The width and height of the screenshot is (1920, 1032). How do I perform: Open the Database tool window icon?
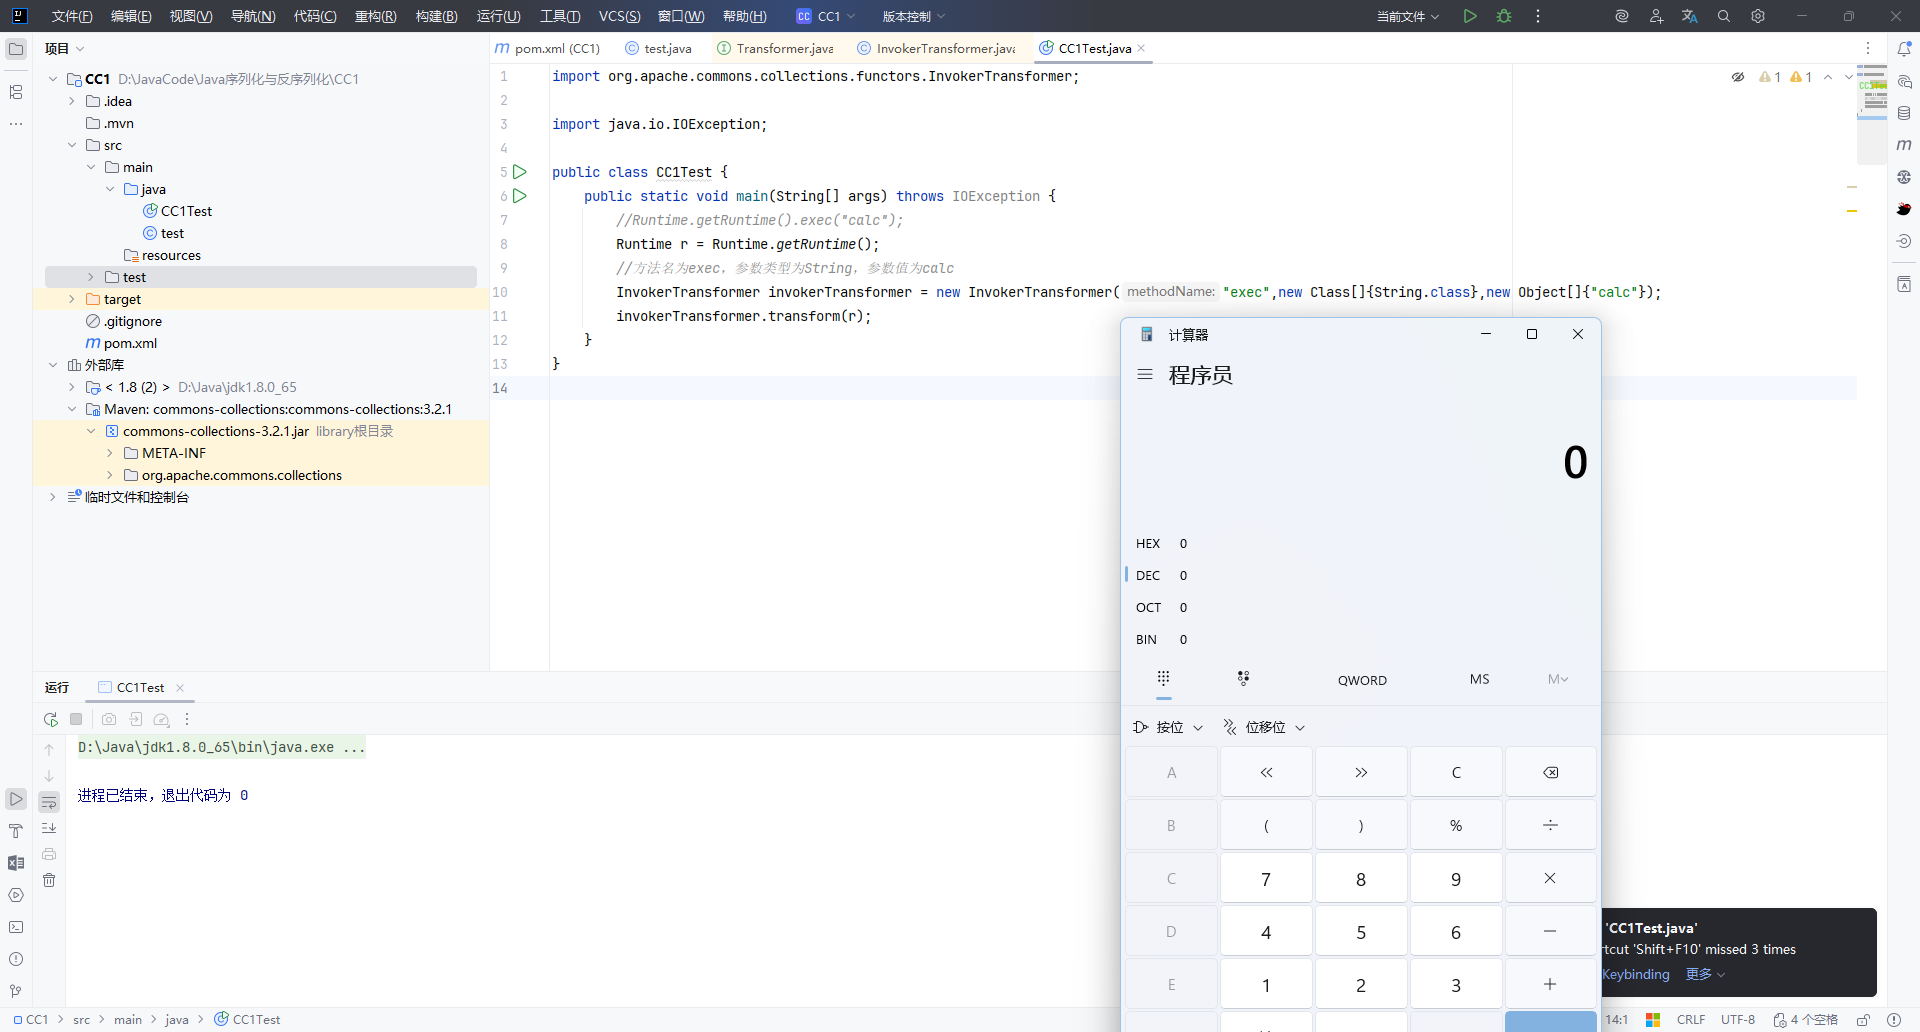pyautogui.click(x=1904, y=113)
